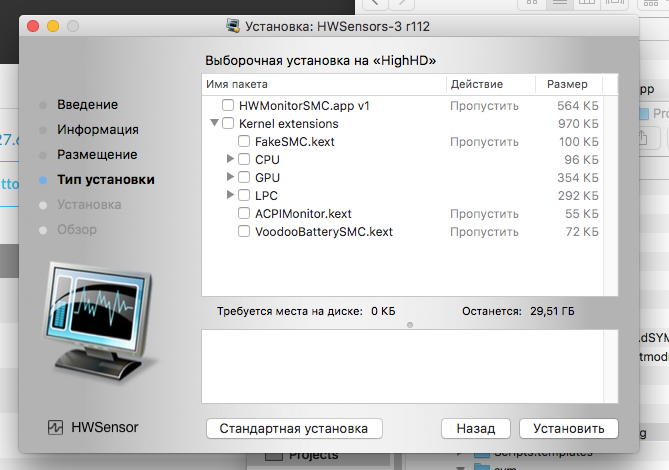Click the split pane divider handle

(x=410, y=325)
